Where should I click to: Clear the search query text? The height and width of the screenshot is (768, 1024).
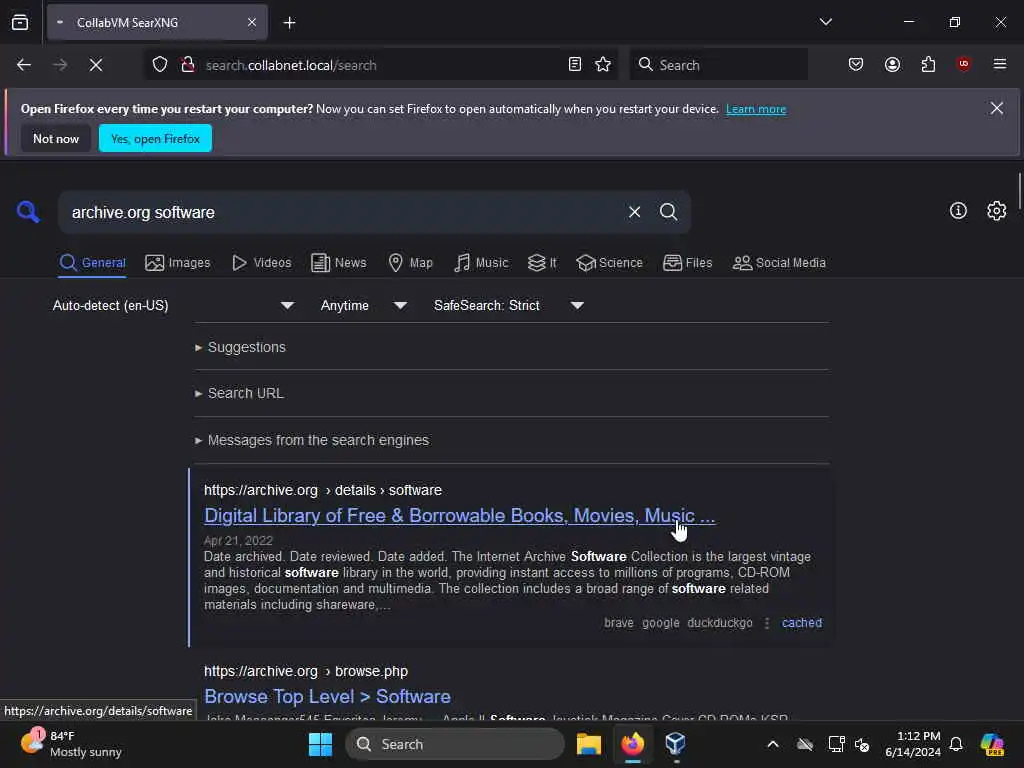pos(634,212)
